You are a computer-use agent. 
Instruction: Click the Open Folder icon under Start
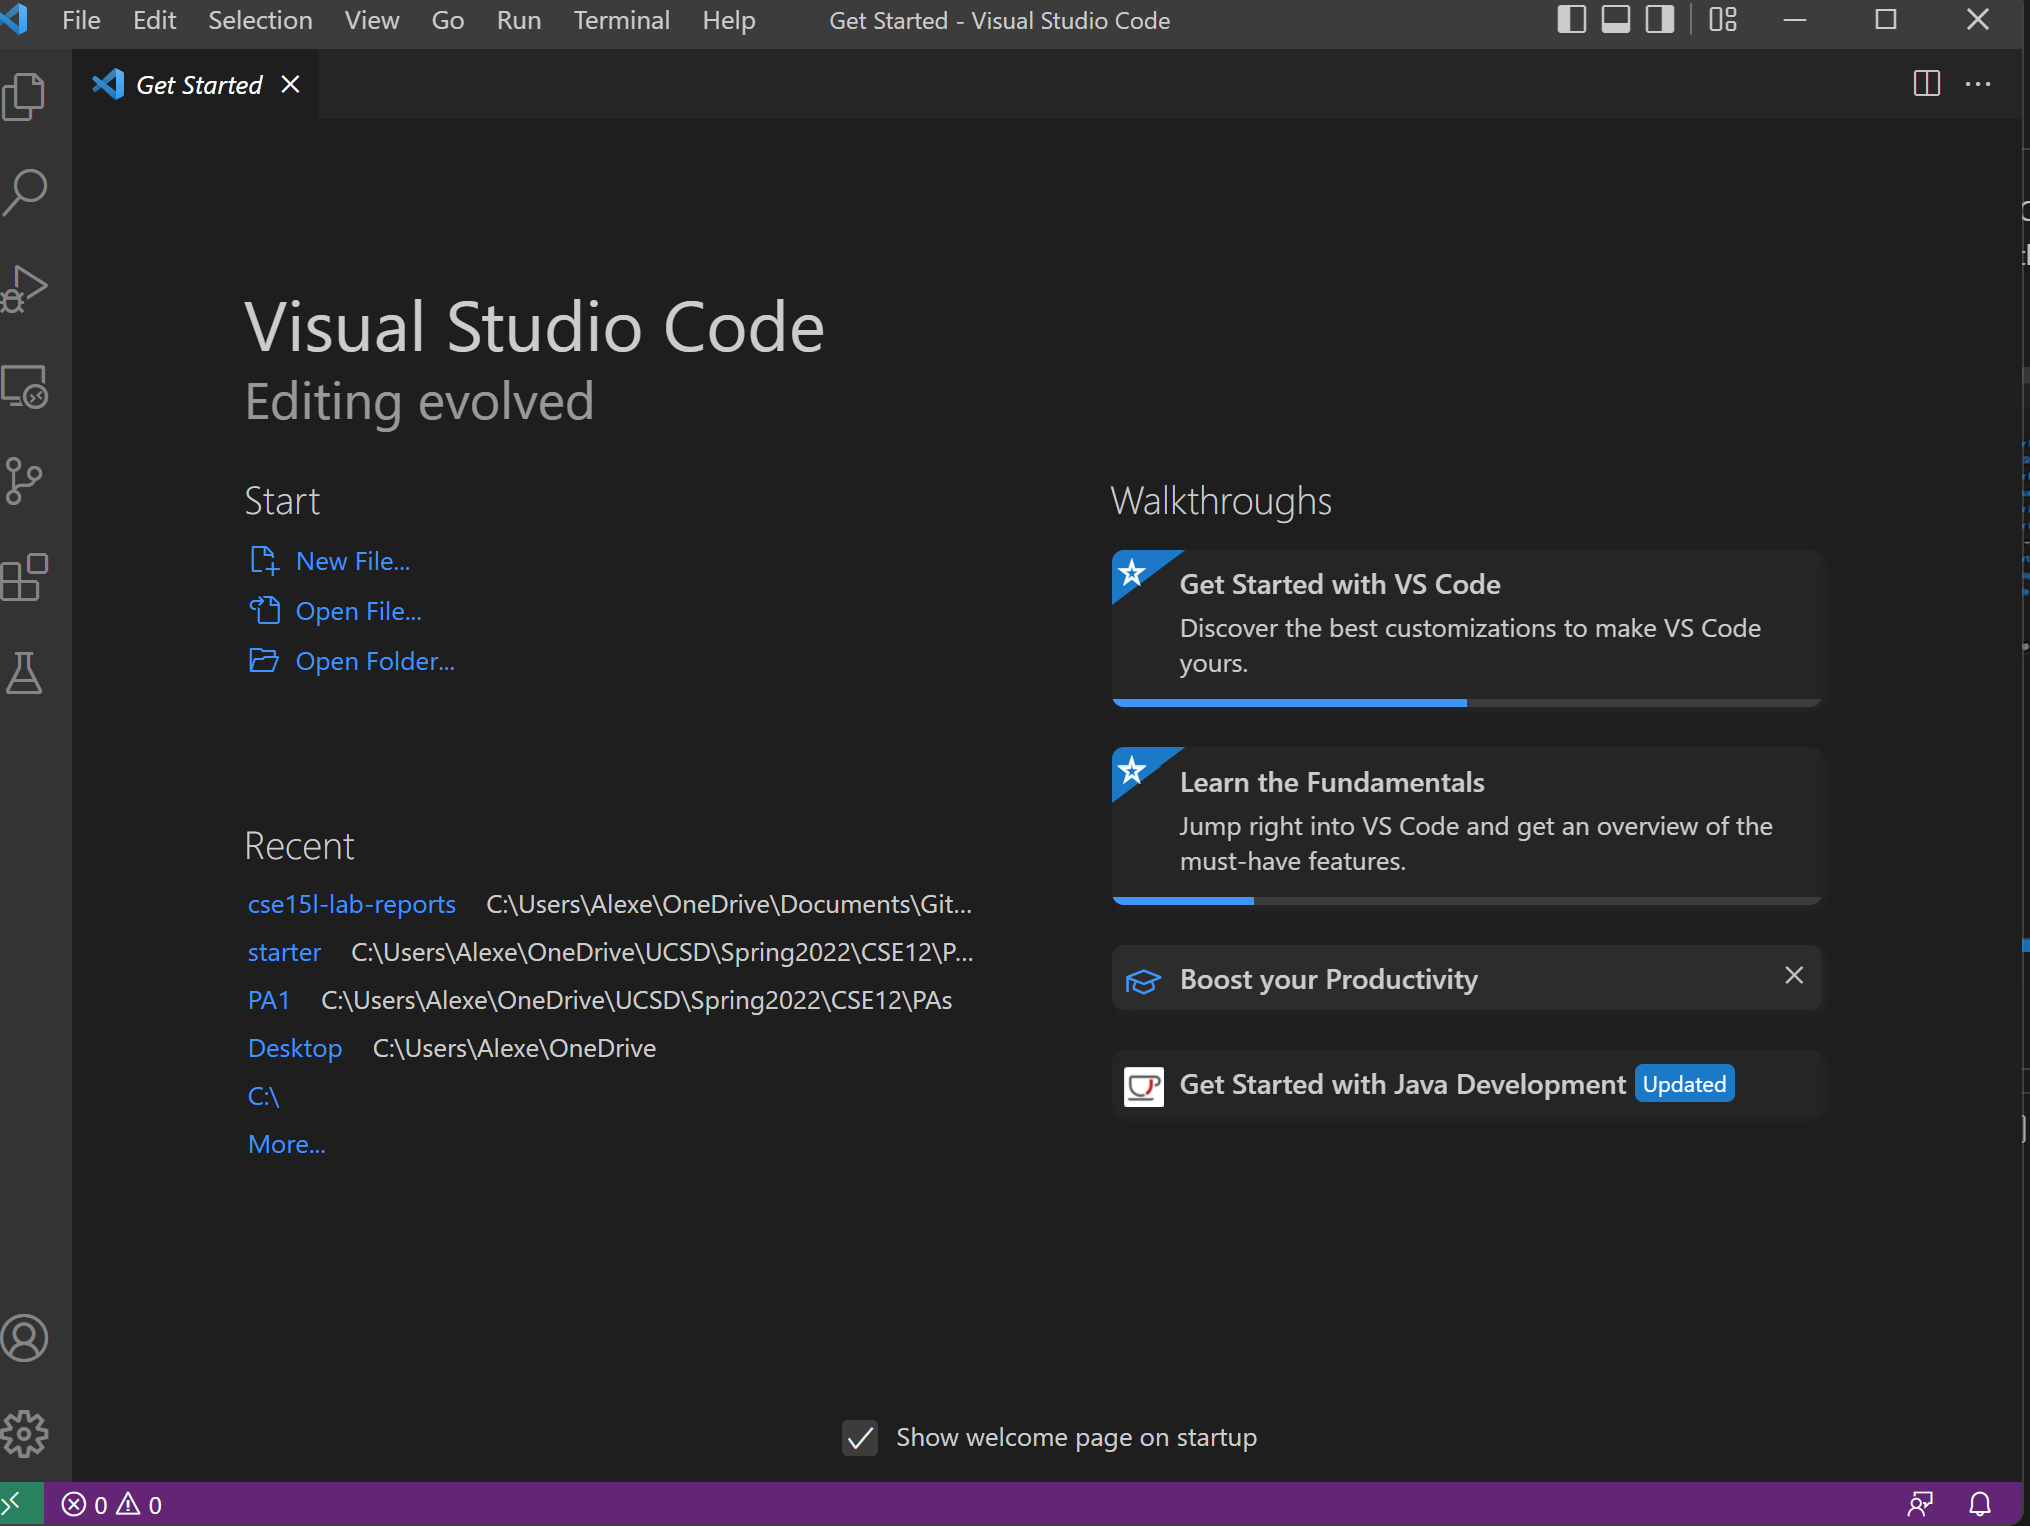[x=264, y=661]
